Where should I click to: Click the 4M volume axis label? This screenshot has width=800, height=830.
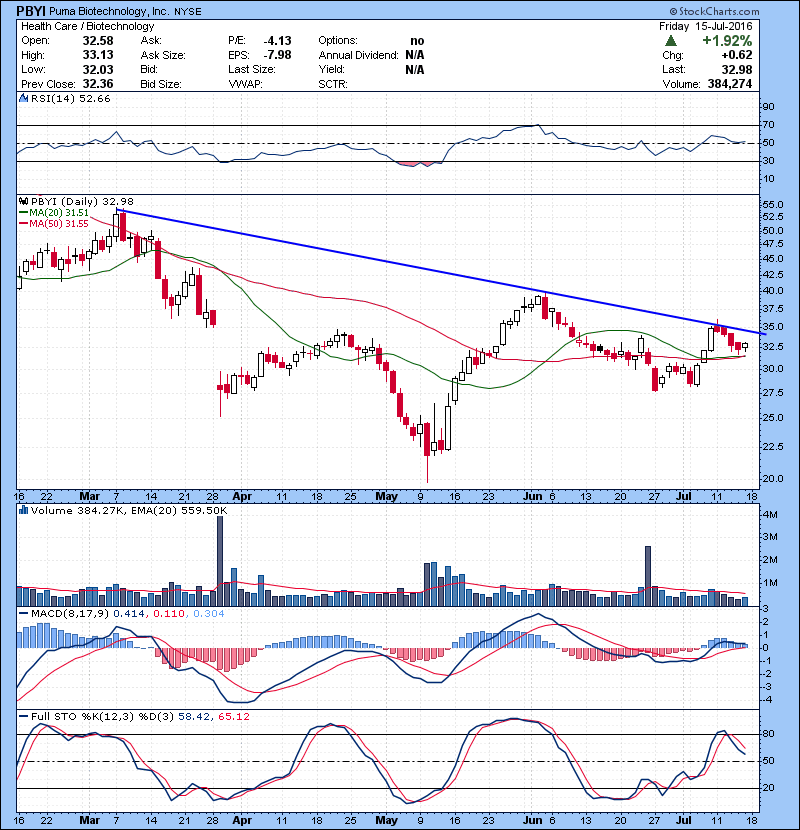770,515
